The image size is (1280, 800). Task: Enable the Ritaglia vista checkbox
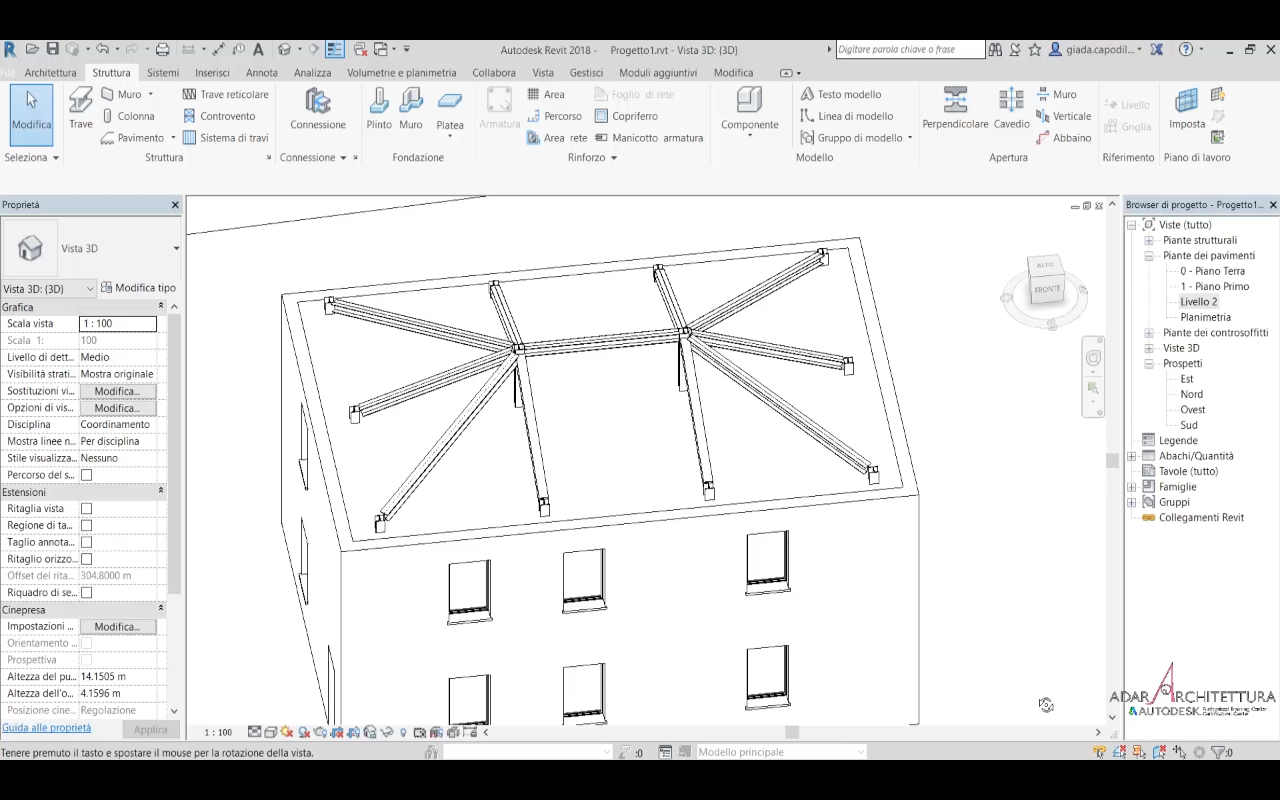pyautogui.click(x=86, y=509)
